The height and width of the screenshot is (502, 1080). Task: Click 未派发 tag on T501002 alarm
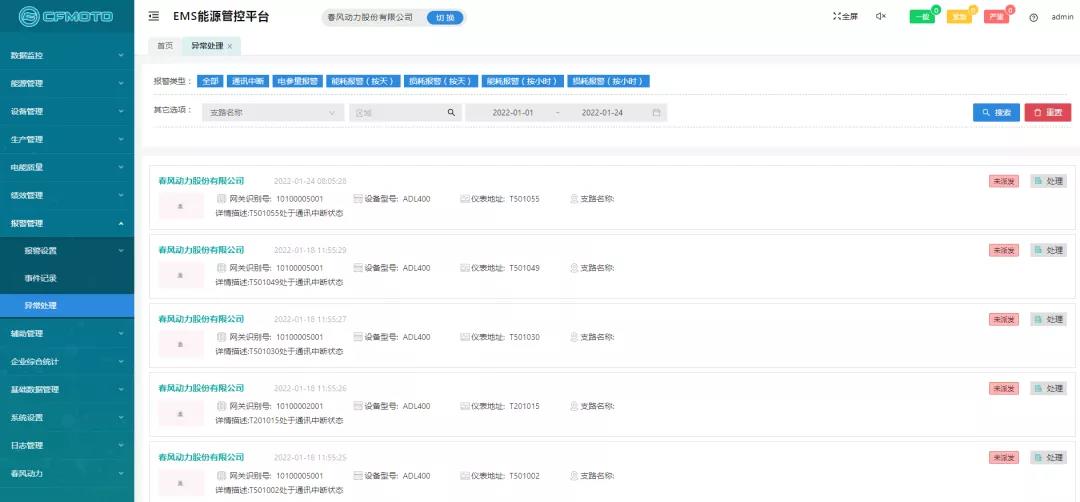1004,457
